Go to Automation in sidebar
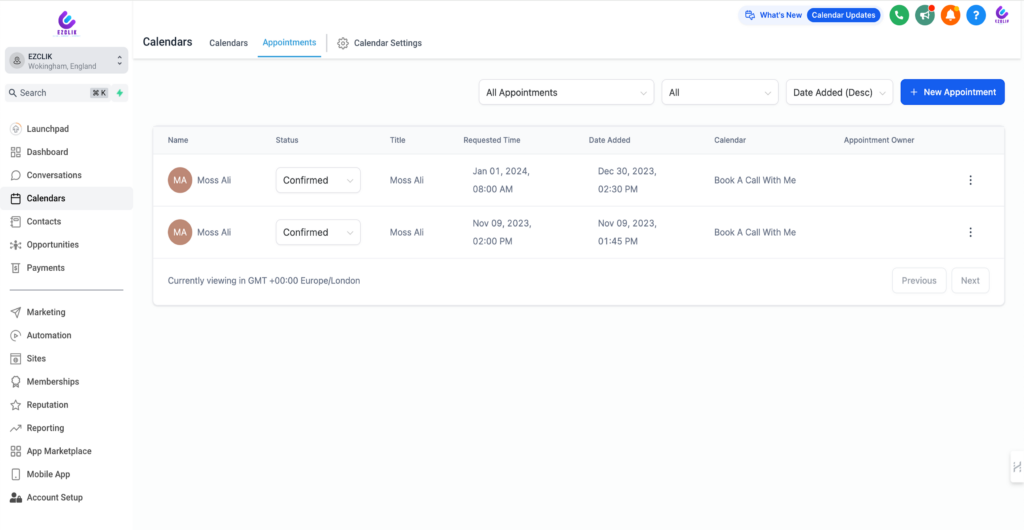Screen dimensions: 1024x530 pyautogui.click(x=49, y=335)
